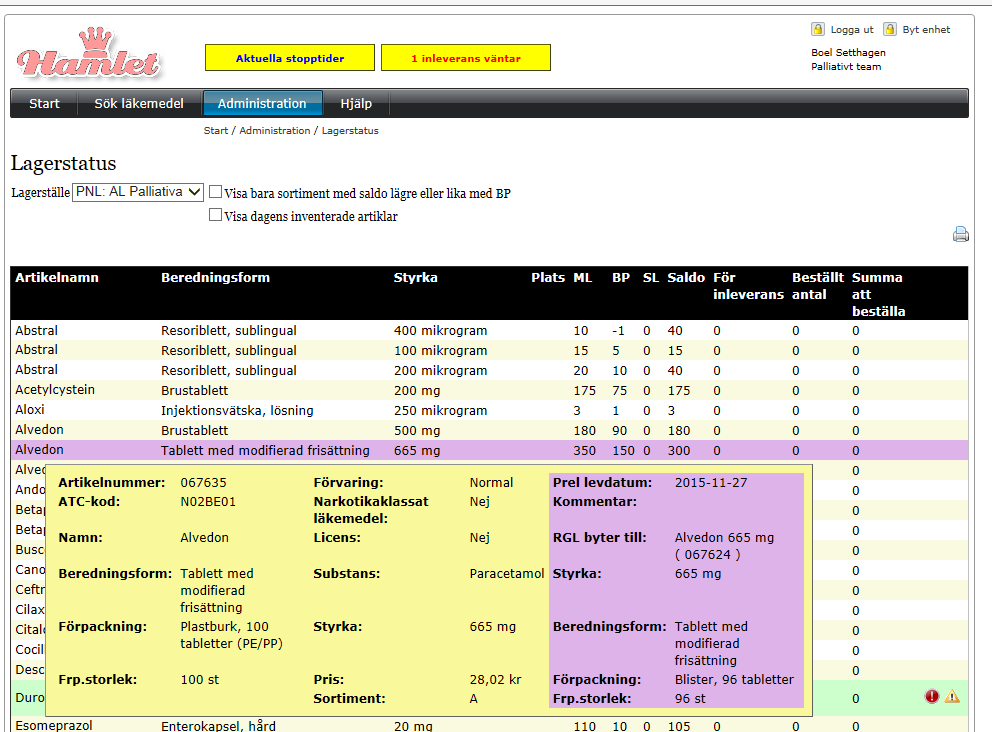The image size is (992, 732).
Task: Click the Acetylcystein article name
Action: [x=55, y=390]
